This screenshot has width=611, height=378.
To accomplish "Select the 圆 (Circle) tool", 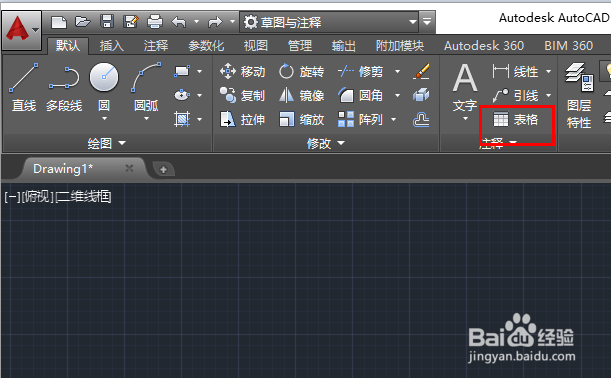I will point(104,87).
